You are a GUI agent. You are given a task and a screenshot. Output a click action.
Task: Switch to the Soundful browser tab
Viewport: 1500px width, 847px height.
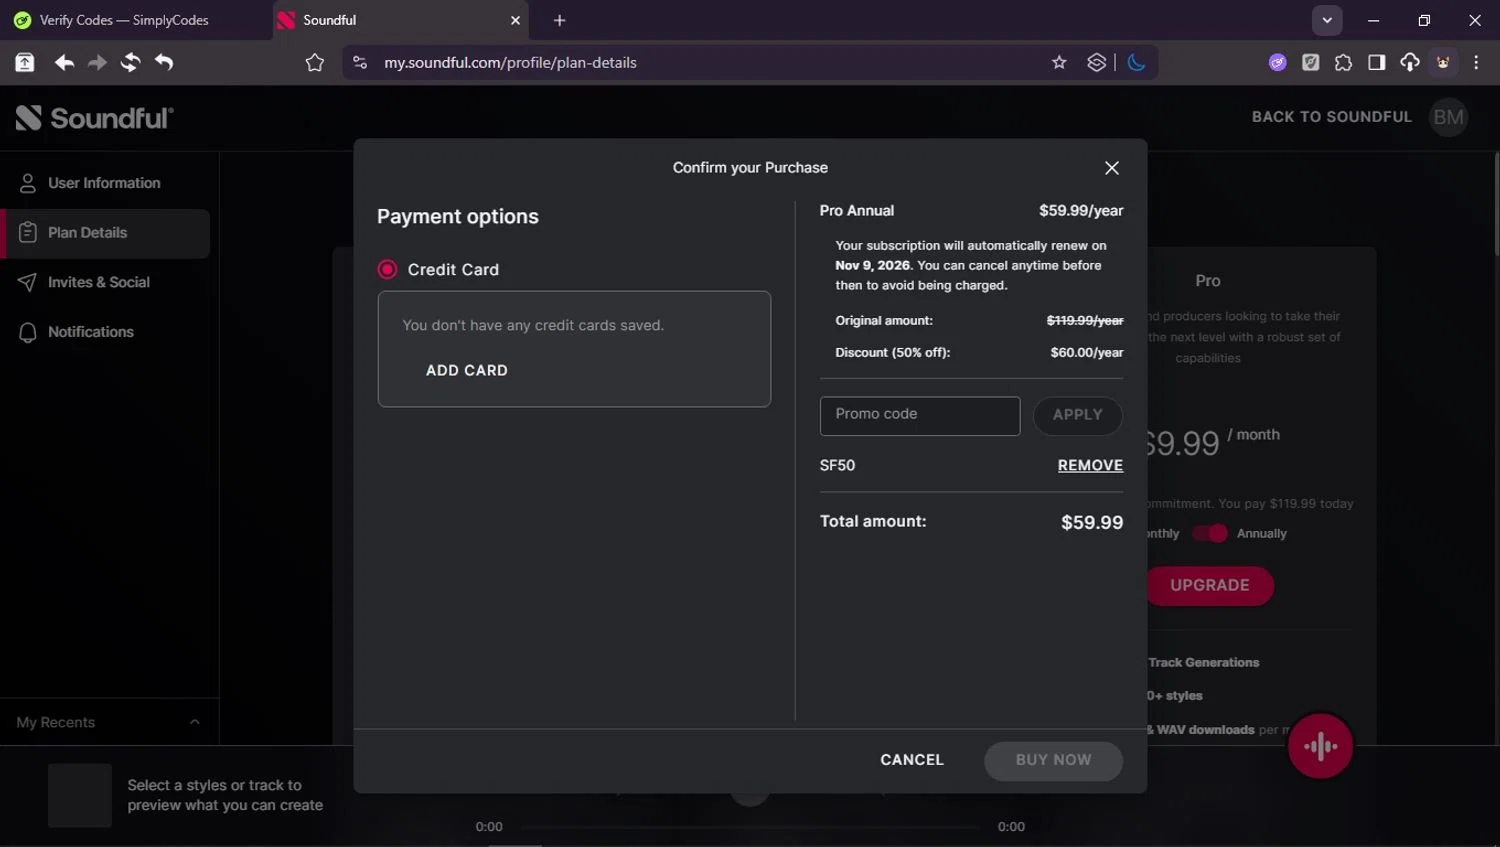(400, 20)
